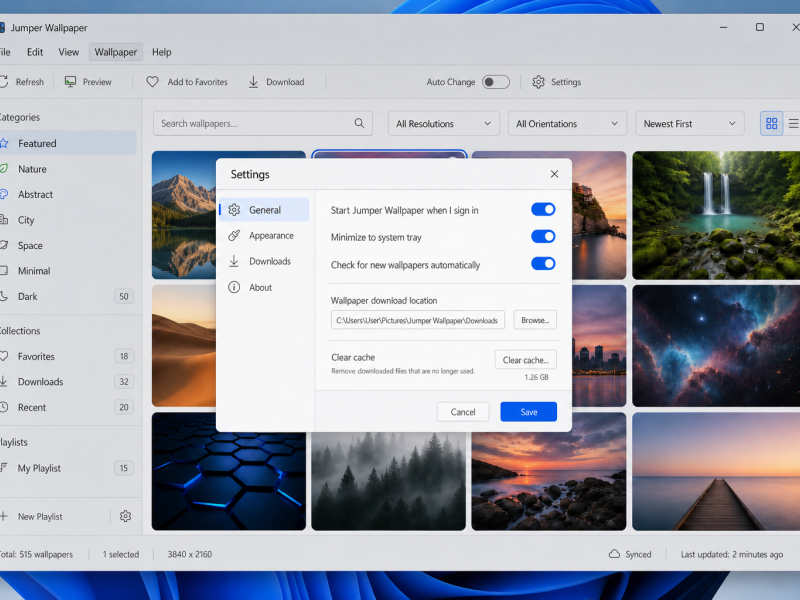Open the Help menu
This screenshot has width=800, height=600.
(x=161, y=52)
